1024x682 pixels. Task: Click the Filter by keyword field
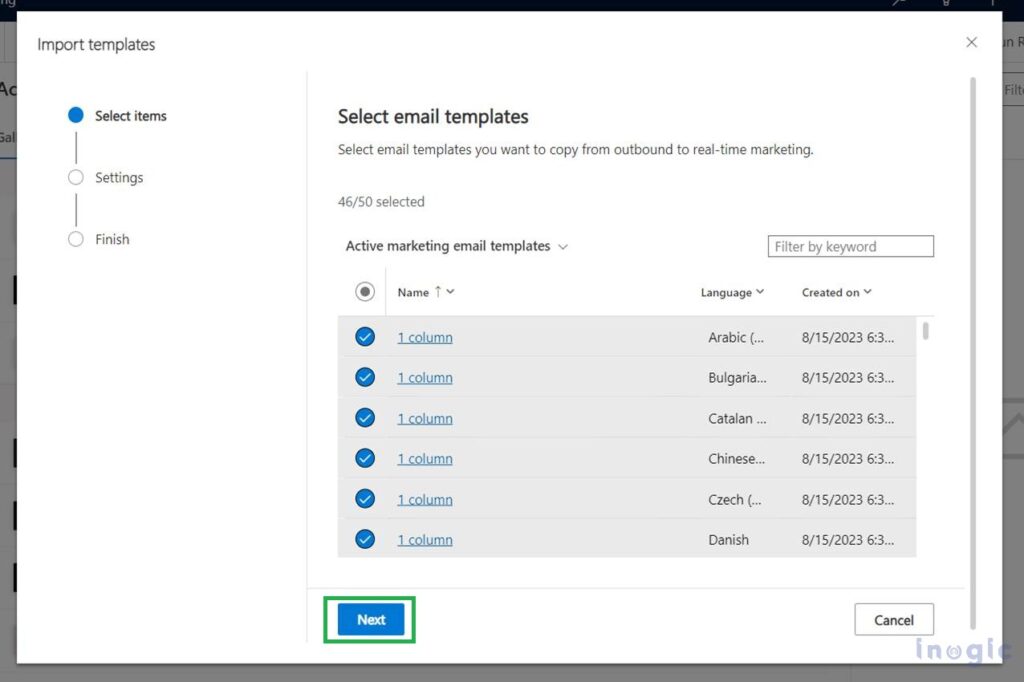point(850,246)
